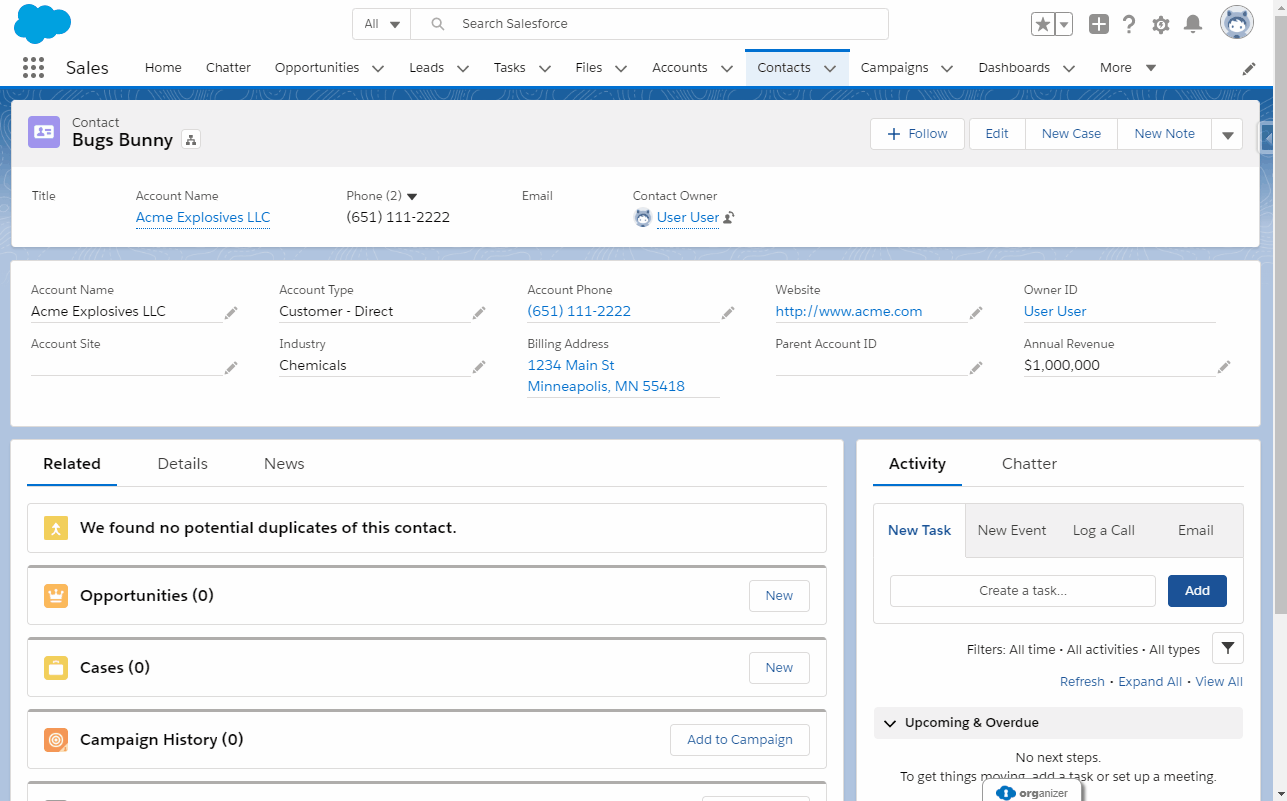Click the Edit button

click(x=997, y=134)
